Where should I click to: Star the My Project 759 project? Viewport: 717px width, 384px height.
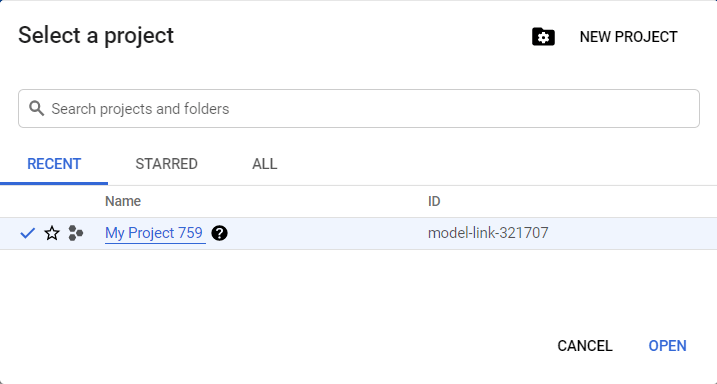coord(52,233)
